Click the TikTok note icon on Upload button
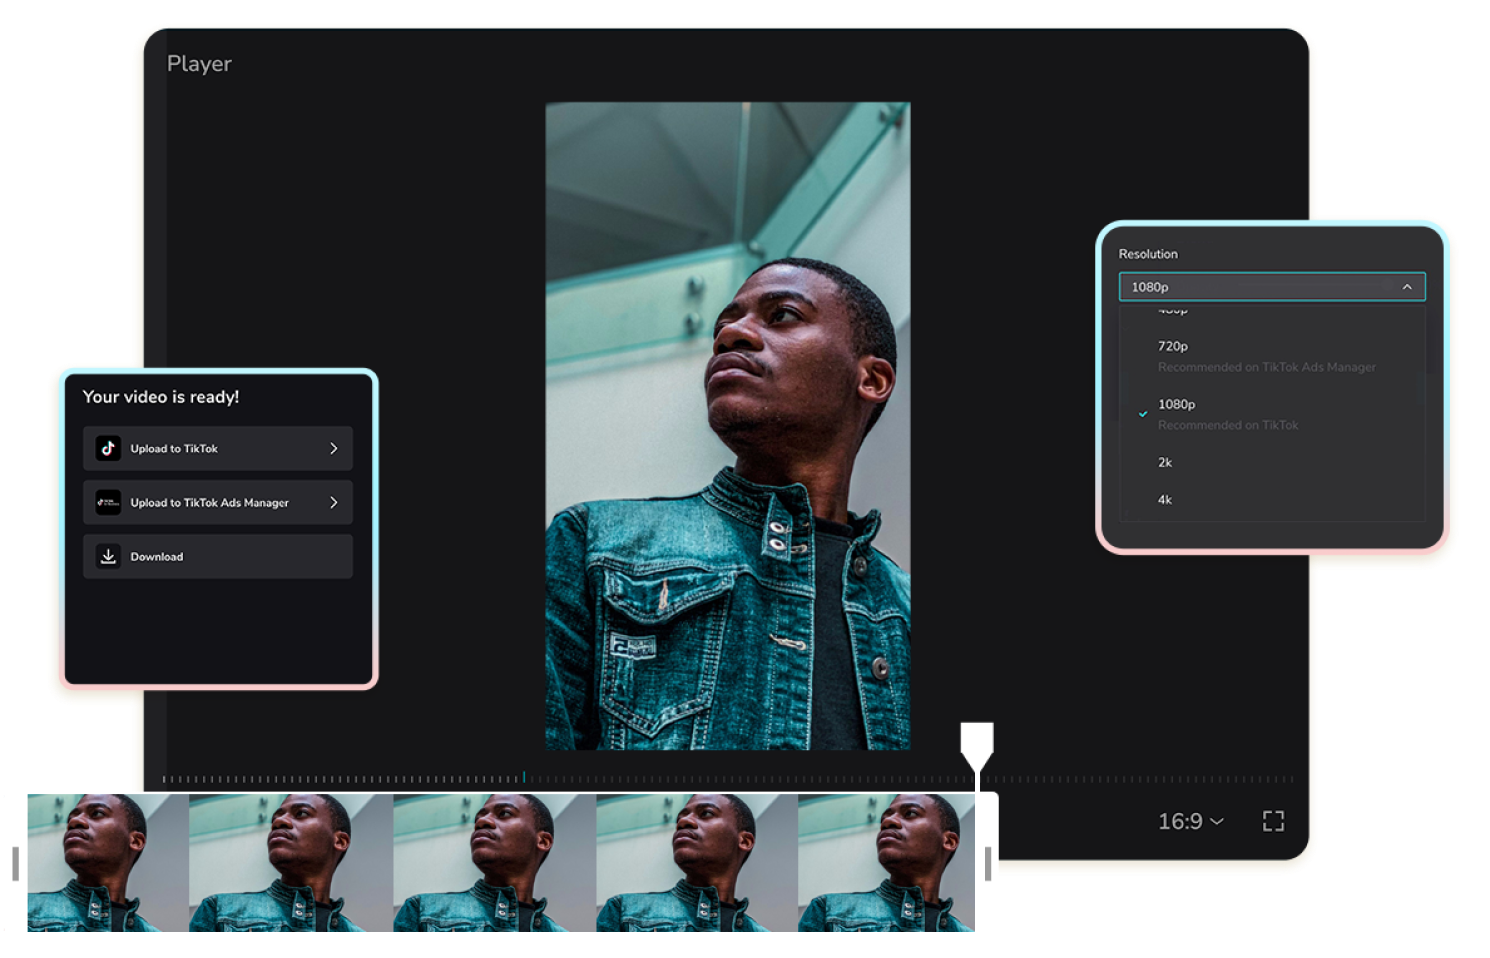This screenshot has width=1490, height=958. (x=107, y=448)
